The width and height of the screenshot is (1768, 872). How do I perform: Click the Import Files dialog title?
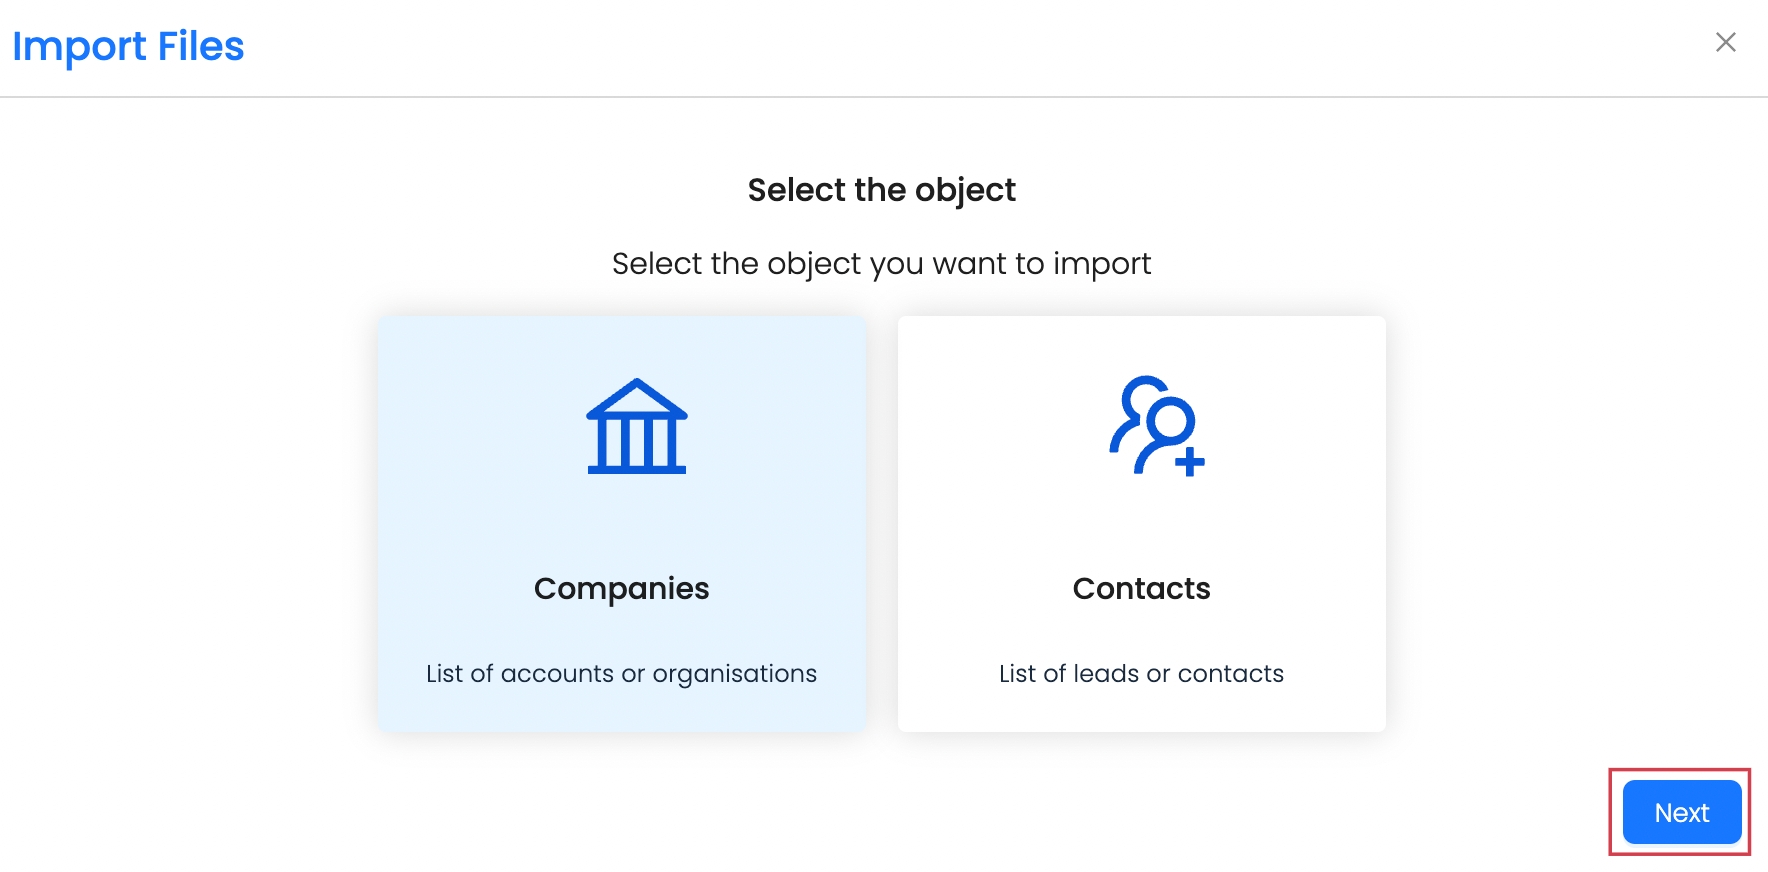click(128, 46)
